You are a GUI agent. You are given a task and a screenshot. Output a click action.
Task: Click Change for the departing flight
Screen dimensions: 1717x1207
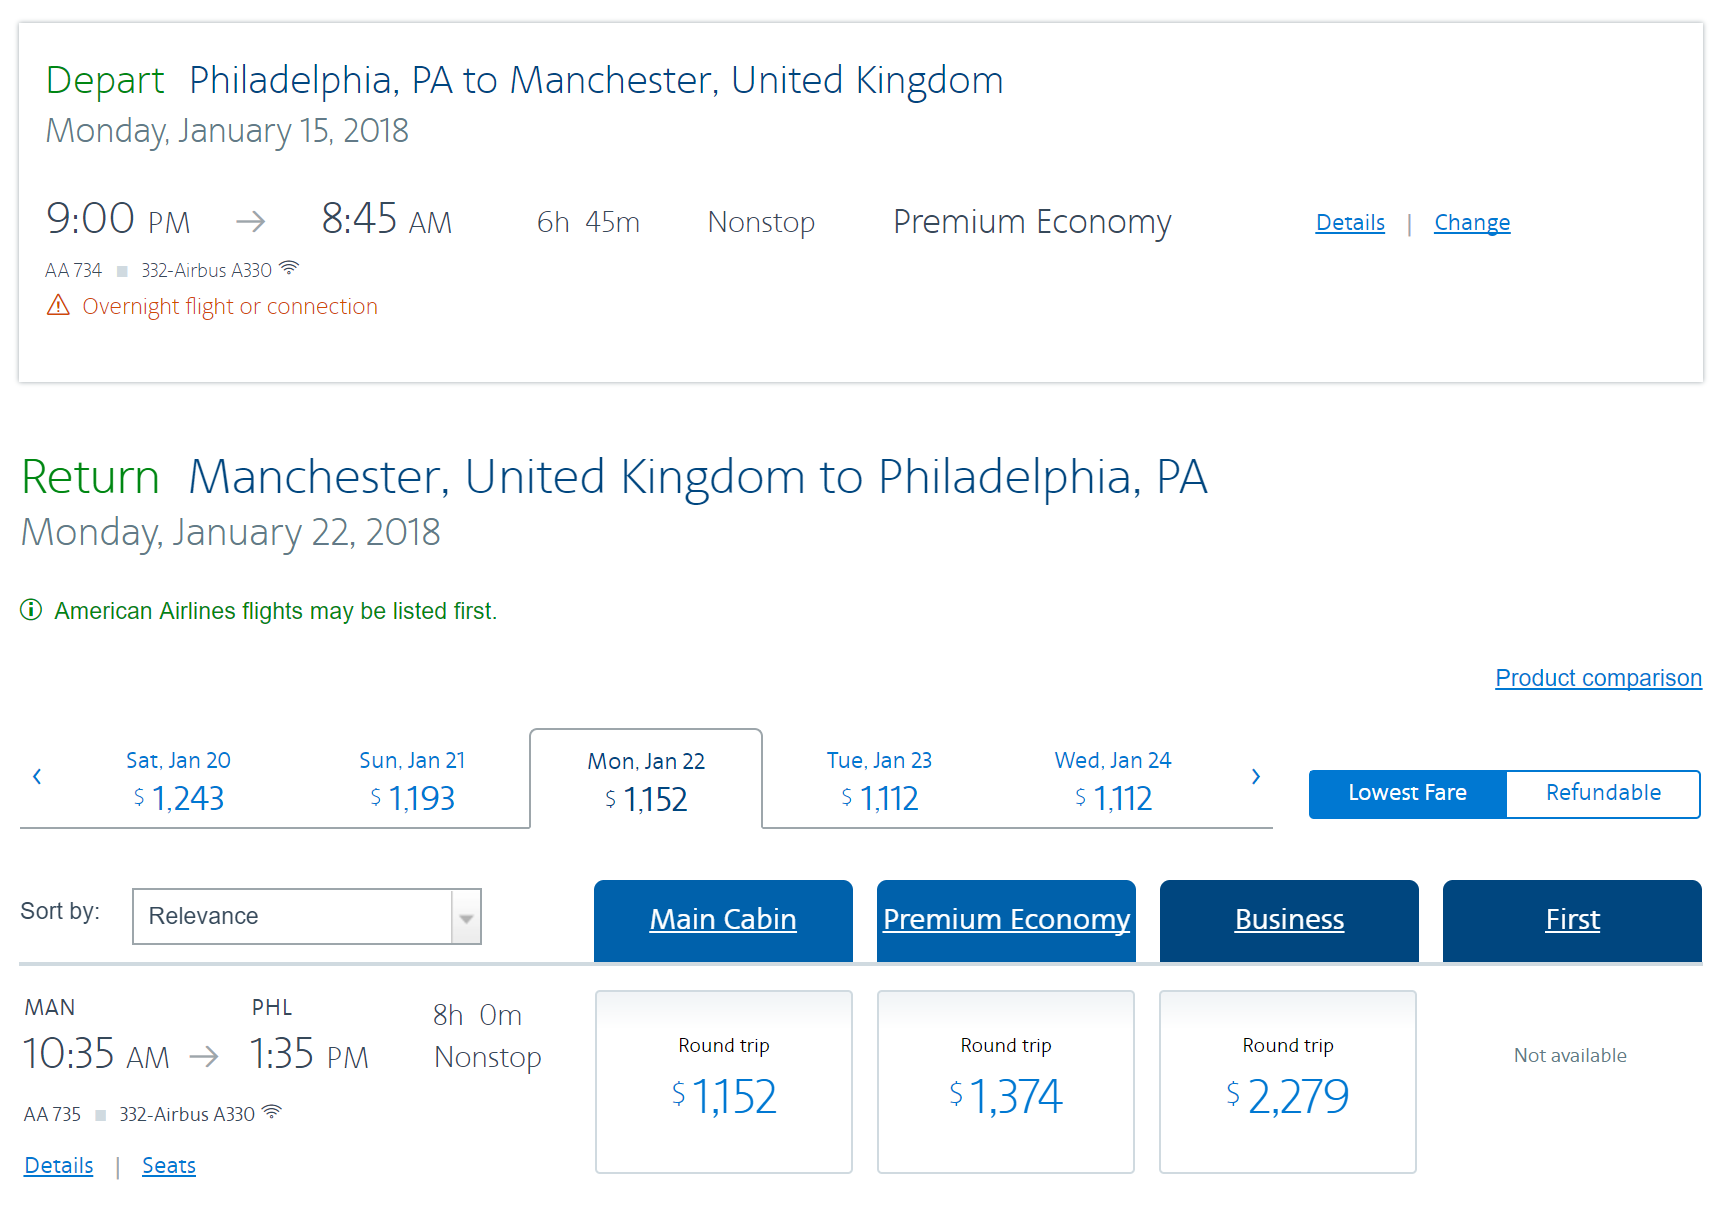(1471, 222)
